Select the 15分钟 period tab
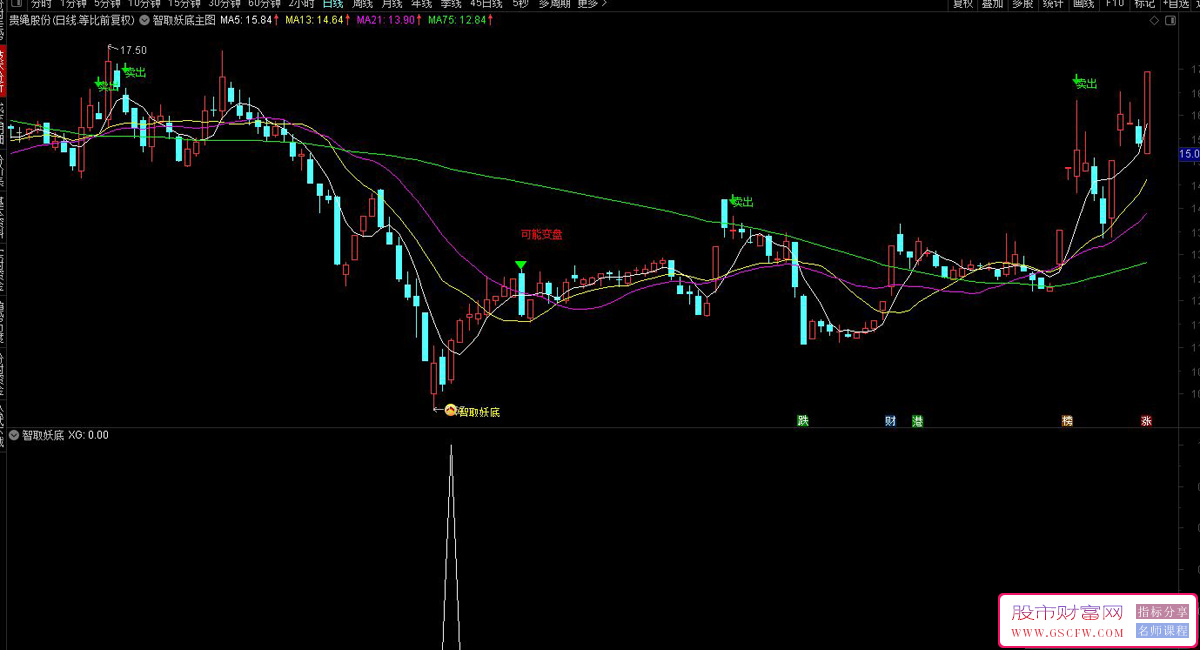The image size is (1200, 650). pyautogui.click(x=185, y=4)
